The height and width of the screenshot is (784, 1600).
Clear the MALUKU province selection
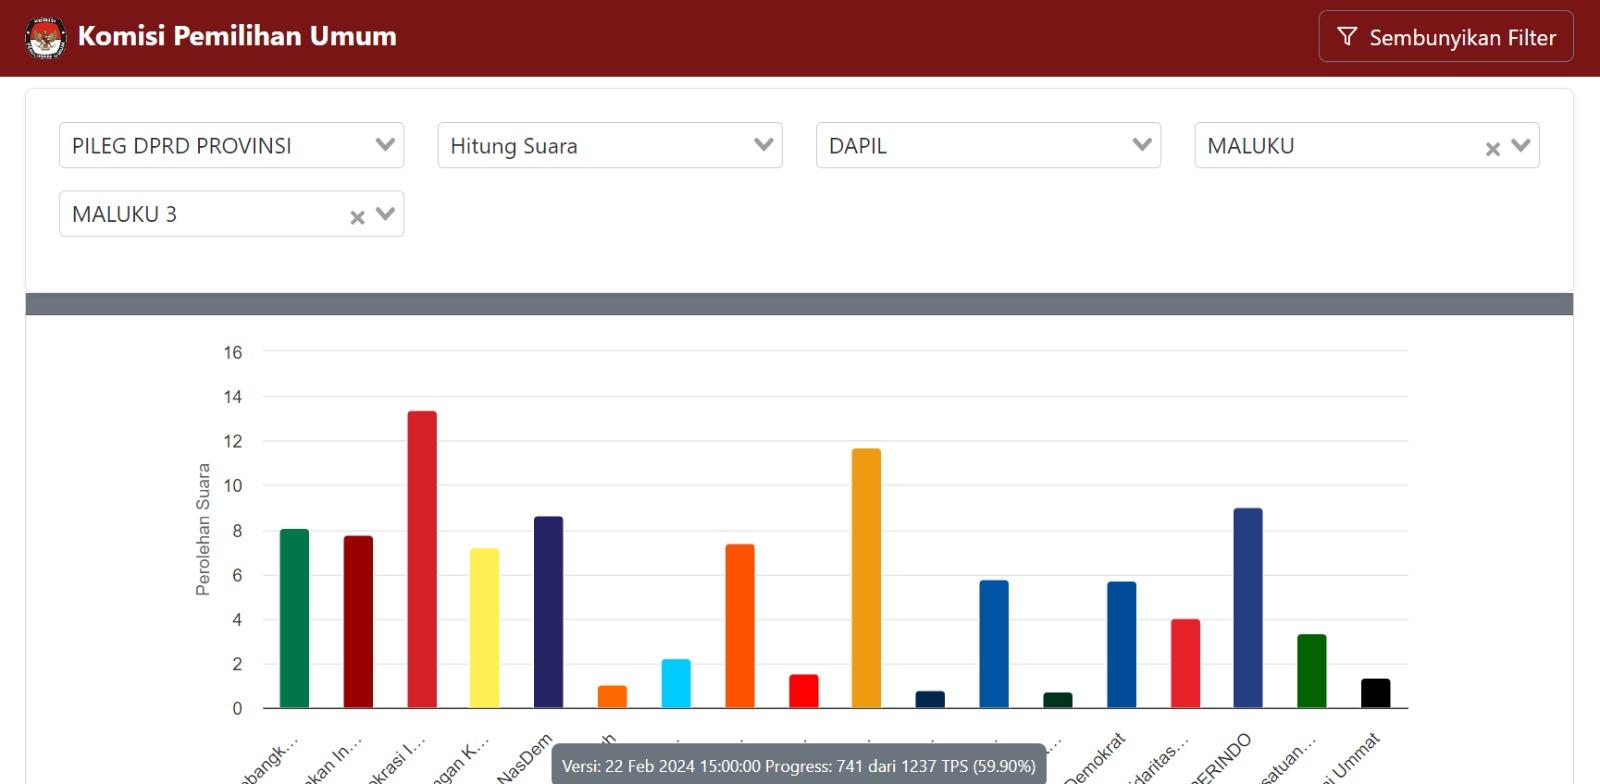(1492, 149)
